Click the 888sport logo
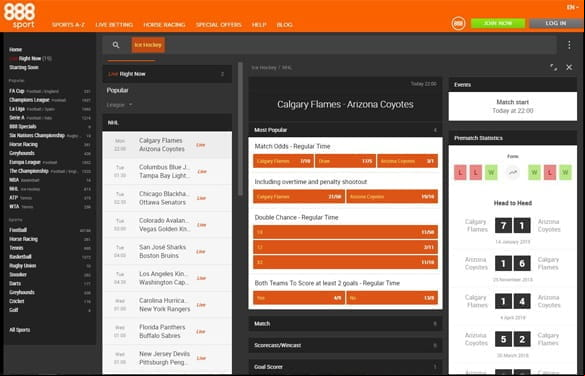Viewport: 585px width, 376px height. (x=19, y=16)
